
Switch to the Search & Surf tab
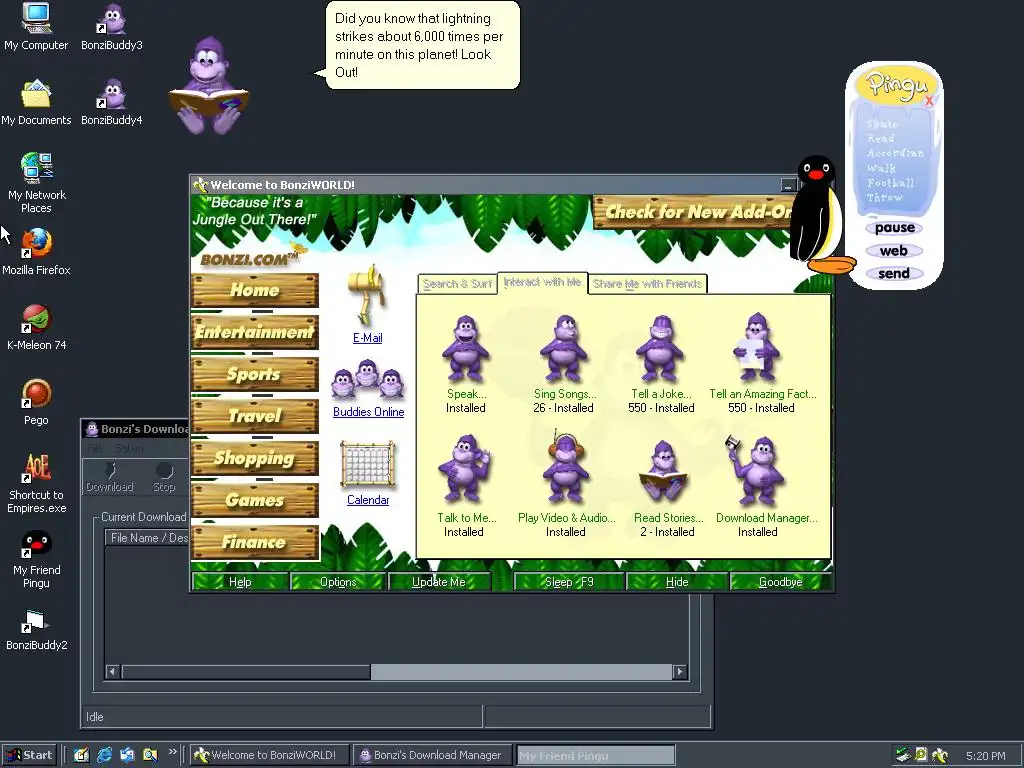tap(456, 283)
